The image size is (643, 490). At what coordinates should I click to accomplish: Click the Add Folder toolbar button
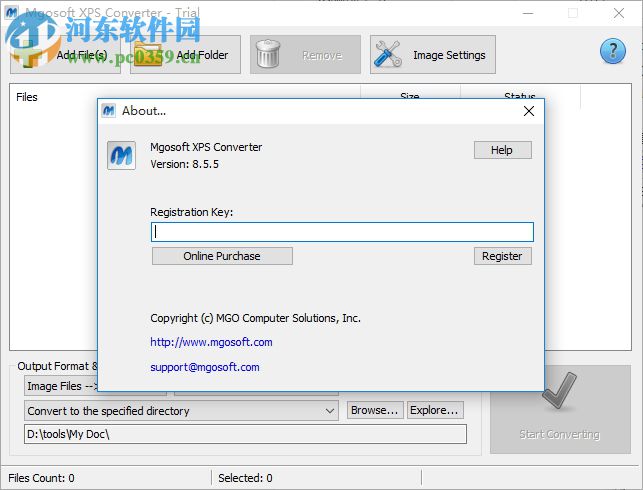pos(185,55)
